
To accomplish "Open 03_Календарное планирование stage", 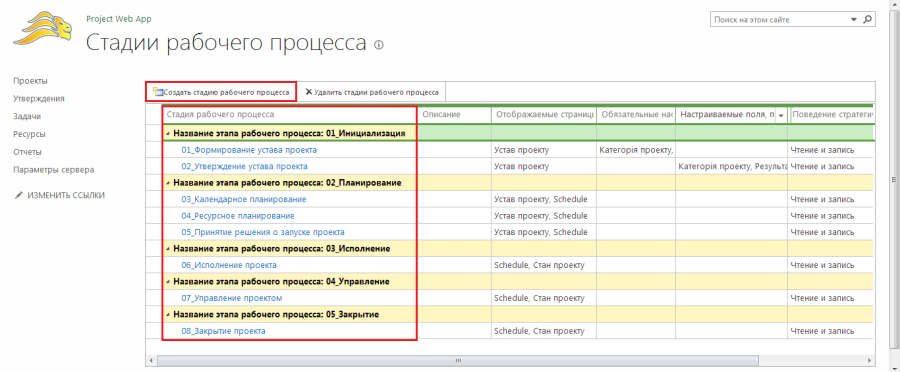I will 244,199.
